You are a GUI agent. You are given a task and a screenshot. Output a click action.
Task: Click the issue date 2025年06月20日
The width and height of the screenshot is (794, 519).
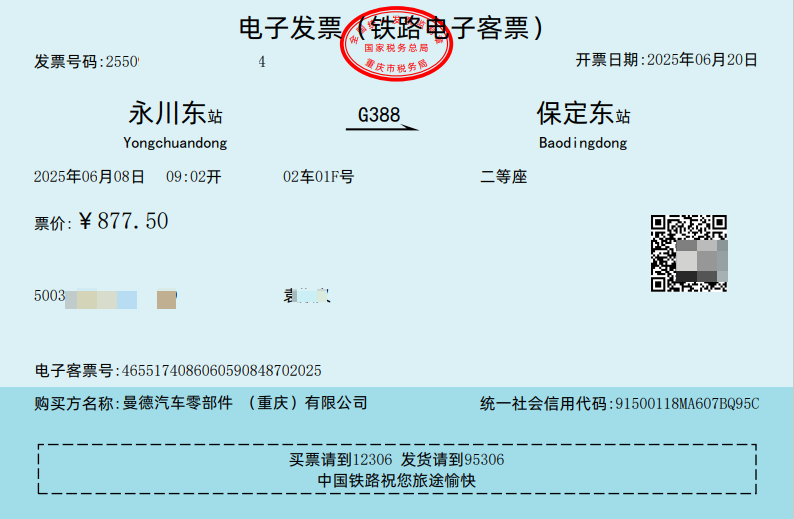pyautogui.click(x=702, y=60)
